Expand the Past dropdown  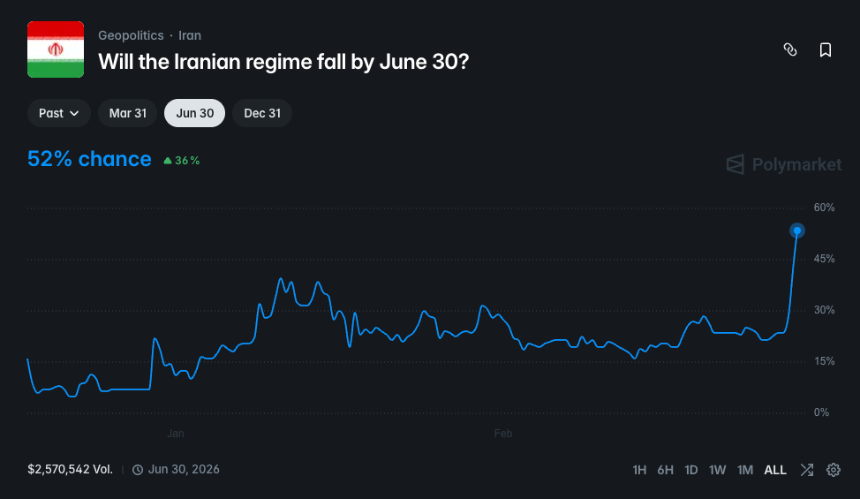(x=59, y=113)
